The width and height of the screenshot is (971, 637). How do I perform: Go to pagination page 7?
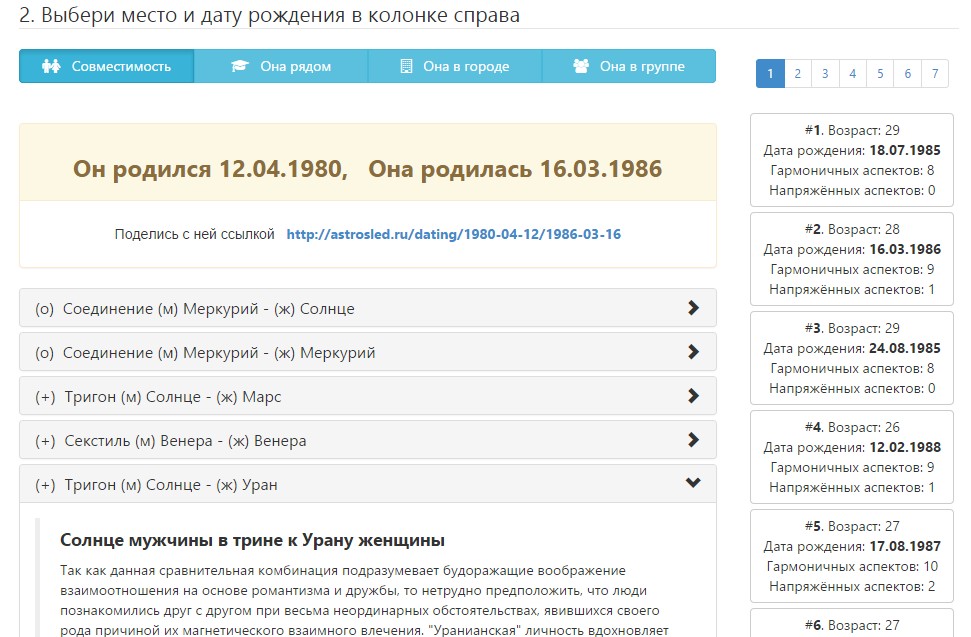[935, 74]
